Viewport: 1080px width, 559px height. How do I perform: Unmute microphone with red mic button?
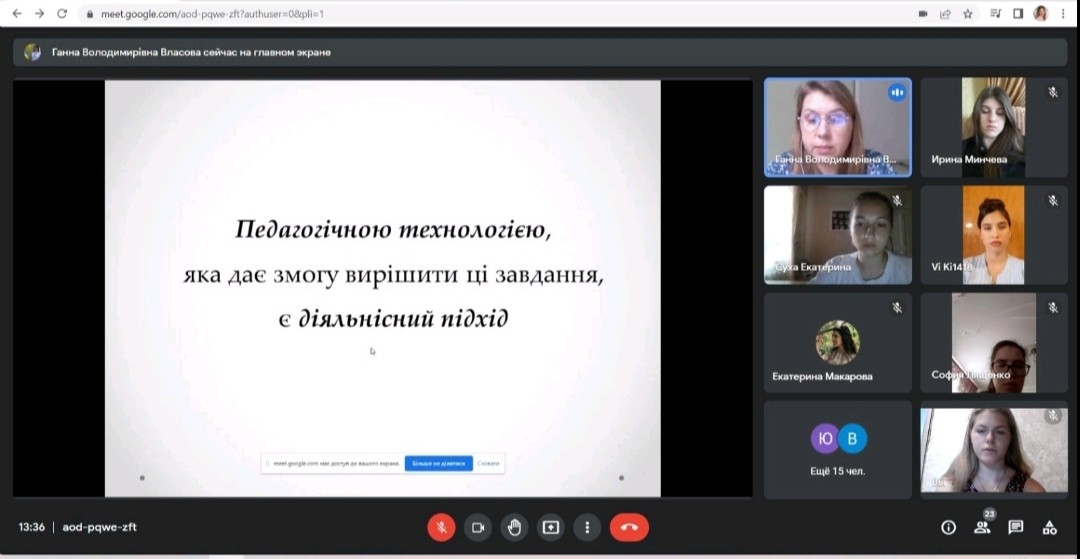pyautogui.click(x=442, y=527)
